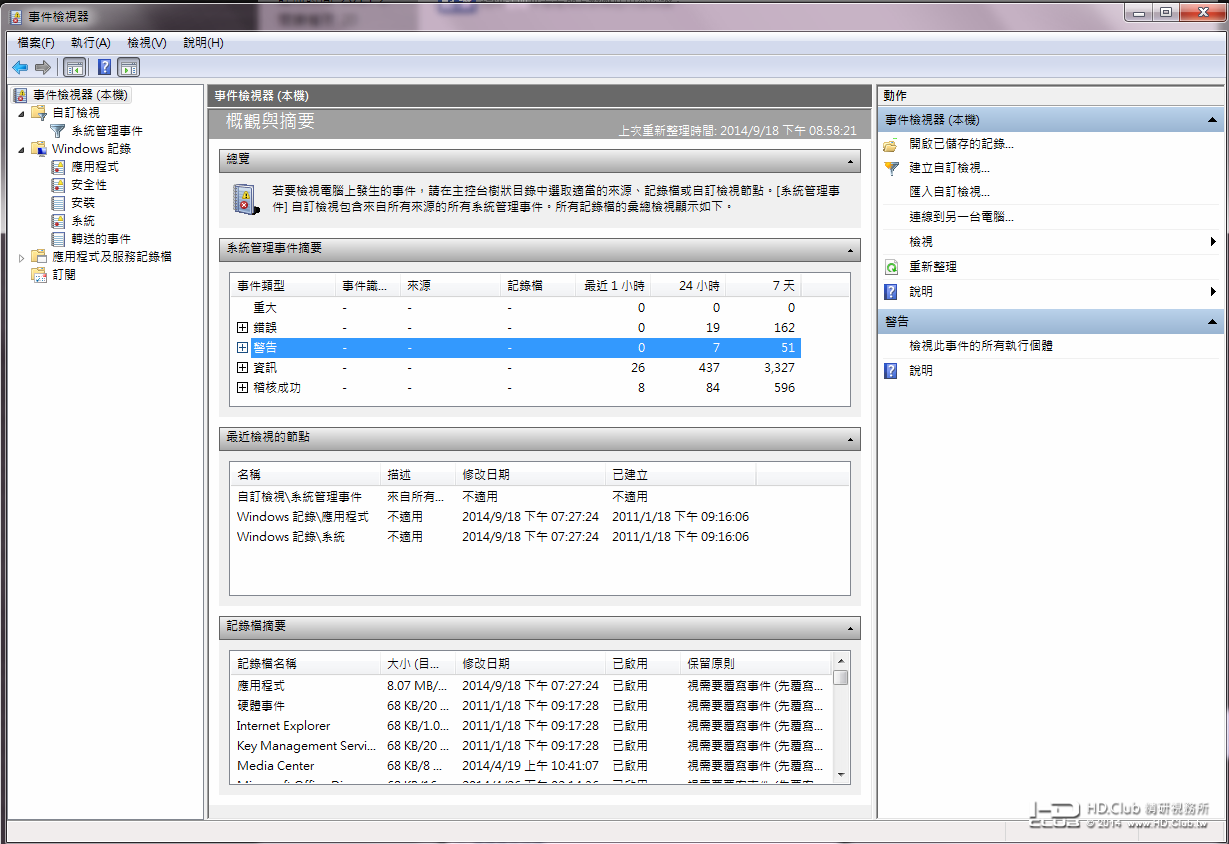Expand 警告 event type row
Viewport: 1229px width, 844px height.
[242, 348]
